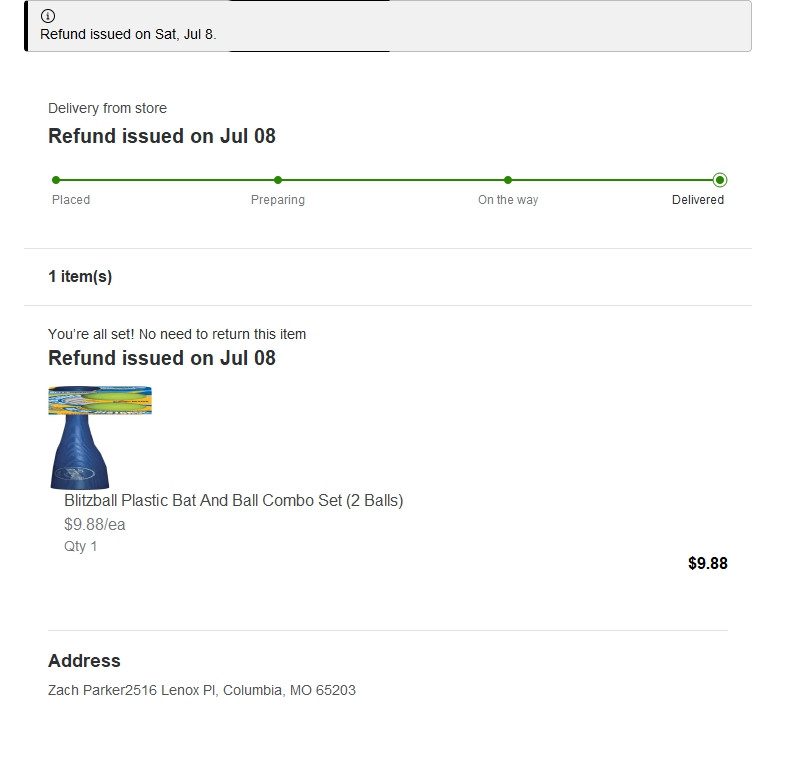Click the bold $9.88 item total

[707, 564]
